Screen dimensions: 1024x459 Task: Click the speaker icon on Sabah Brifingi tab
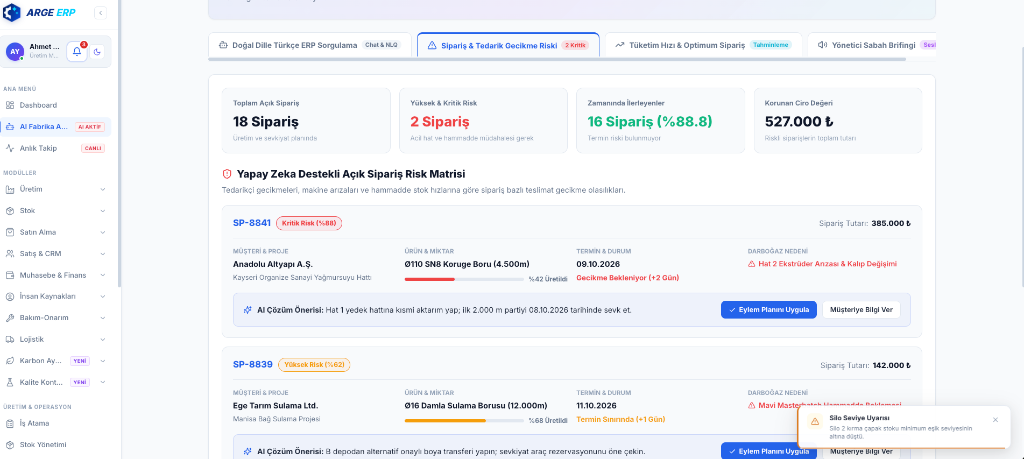pyautogui.click(x=822, y=46)
